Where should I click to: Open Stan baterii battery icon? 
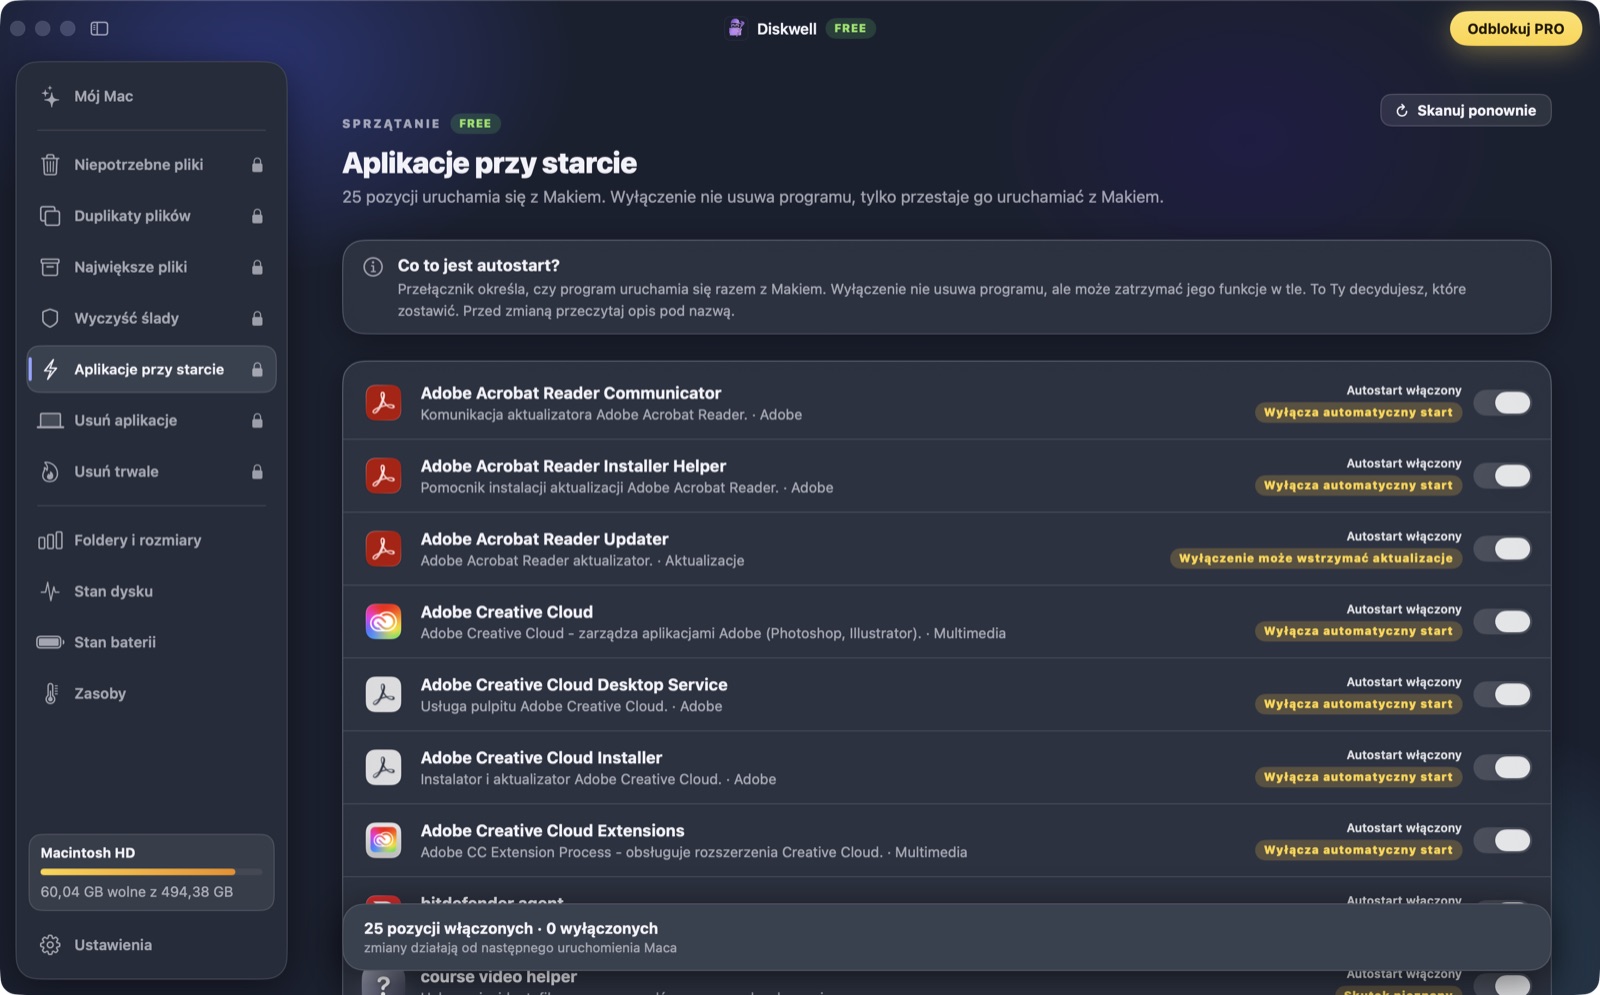[50, 642]
